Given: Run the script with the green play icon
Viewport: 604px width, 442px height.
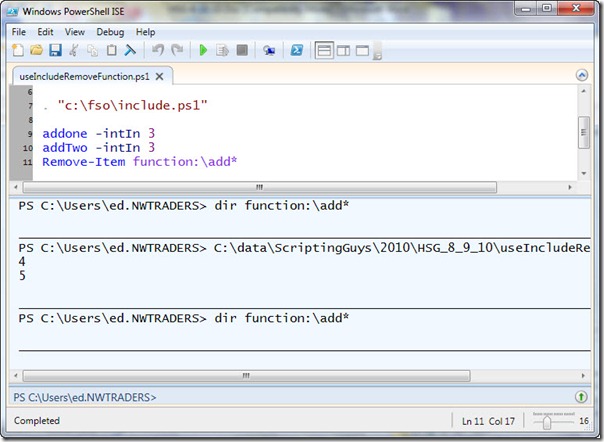Looking at the screenshot, I should [x=203, y=50].
